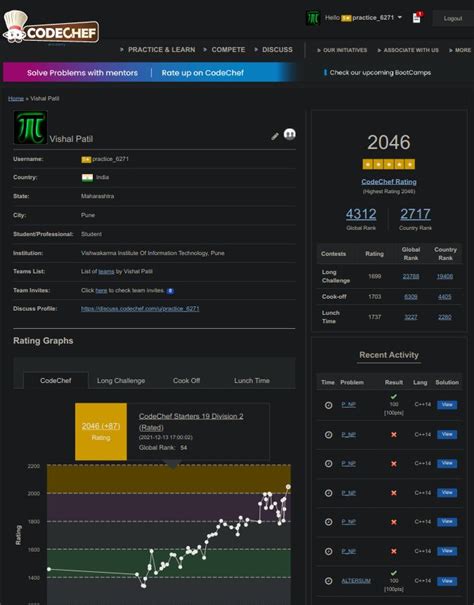Viewport: 474px width, 605px height.
Task: Click the last data point on rating graph
Action: (288, 487)
